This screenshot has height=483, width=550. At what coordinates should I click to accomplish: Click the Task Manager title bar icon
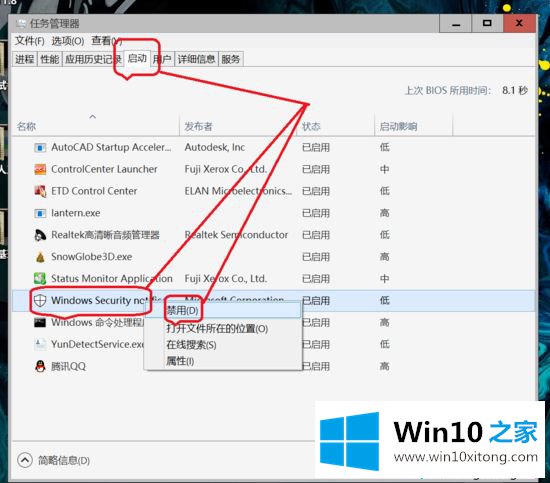21,24
